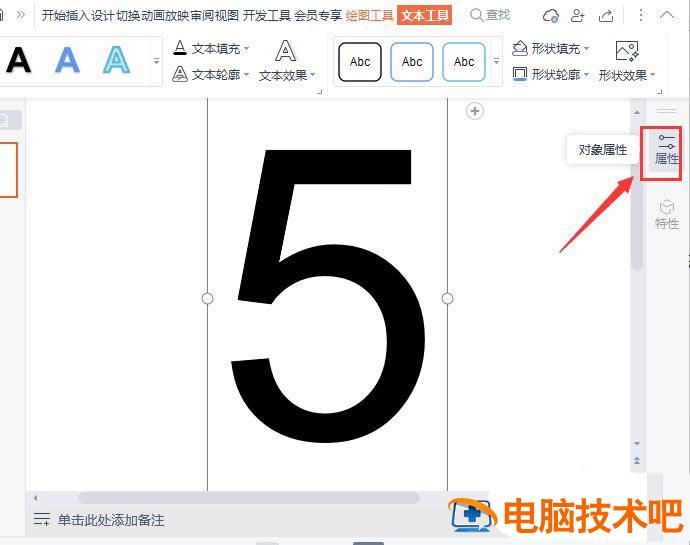Viewport: 690px width, 545px height.
Task: Switch to the 视图 tab
Action: pos(227,15)
